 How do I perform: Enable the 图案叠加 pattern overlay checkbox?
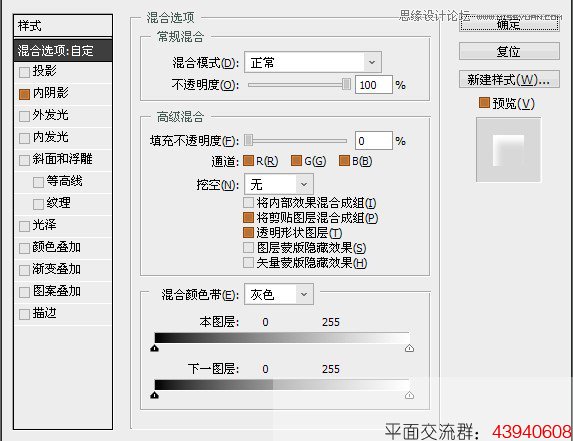(x=24, y=292)
